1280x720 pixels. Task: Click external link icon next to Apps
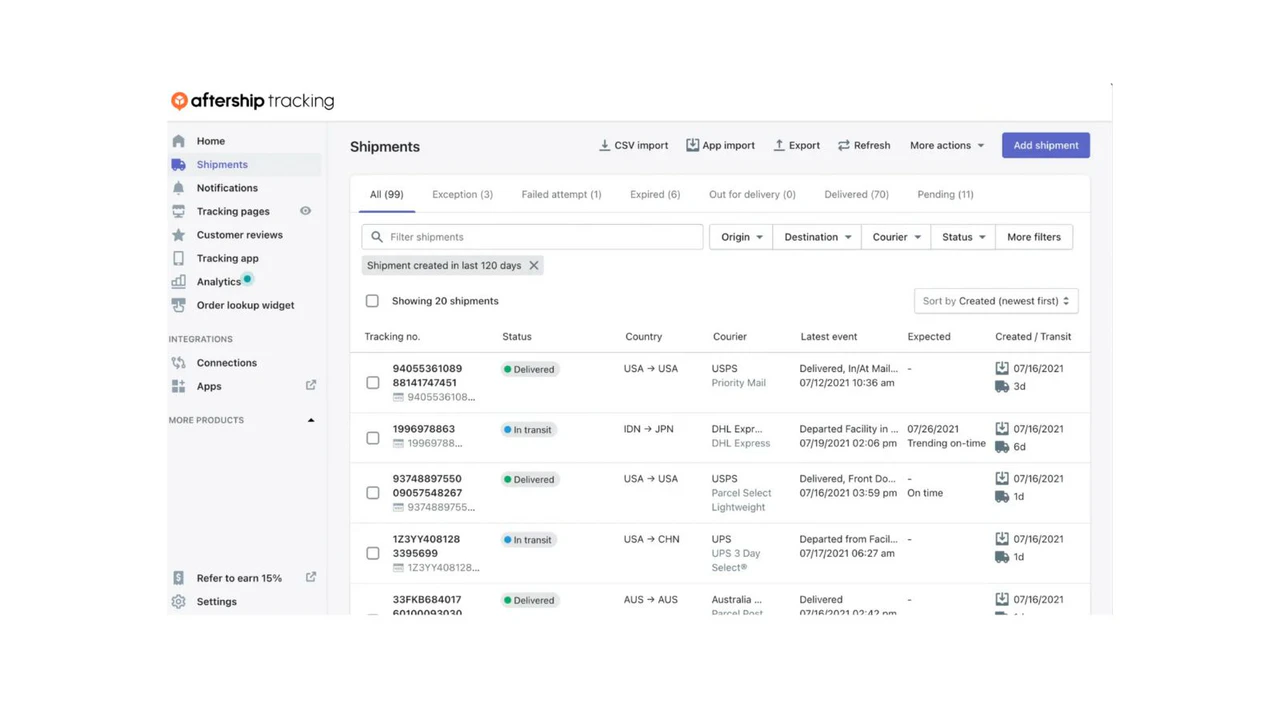(x=311, y=385)
